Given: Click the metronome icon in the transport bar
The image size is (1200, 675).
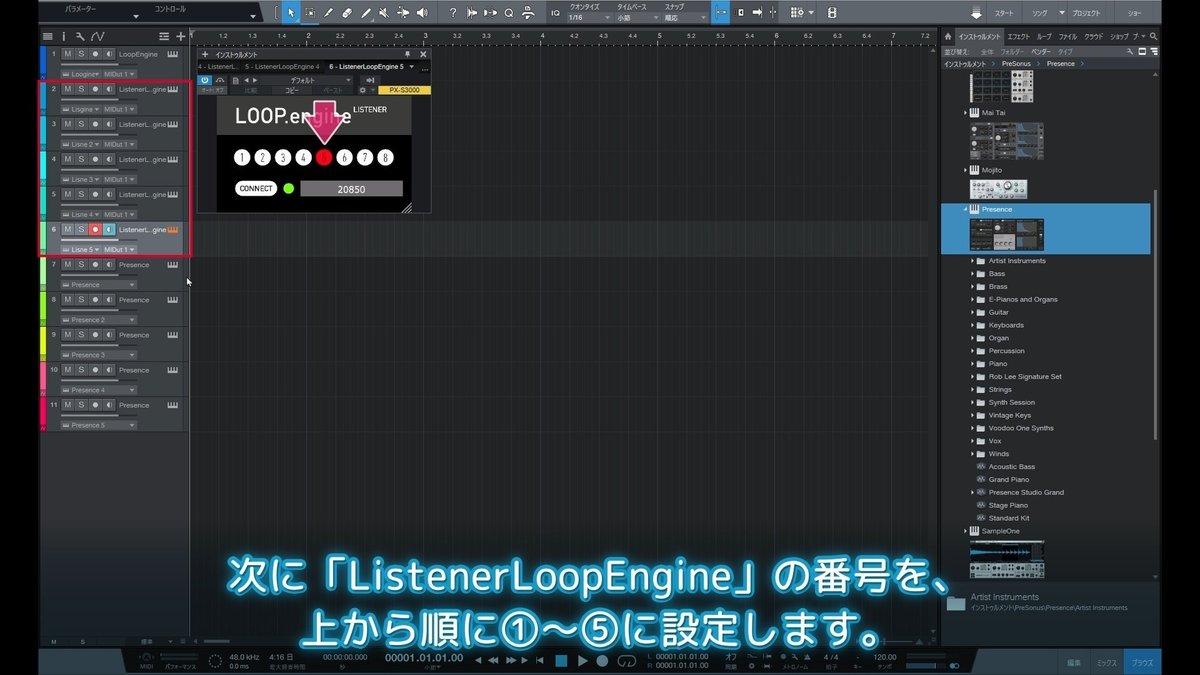Looking at the screenshot, I should point(808,658).
